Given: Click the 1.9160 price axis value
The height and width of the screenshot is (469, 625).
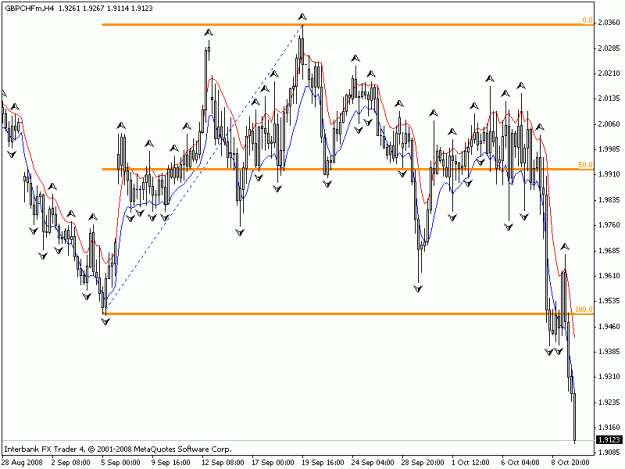Looking at the screenshot, I should [x=609, y=427].
